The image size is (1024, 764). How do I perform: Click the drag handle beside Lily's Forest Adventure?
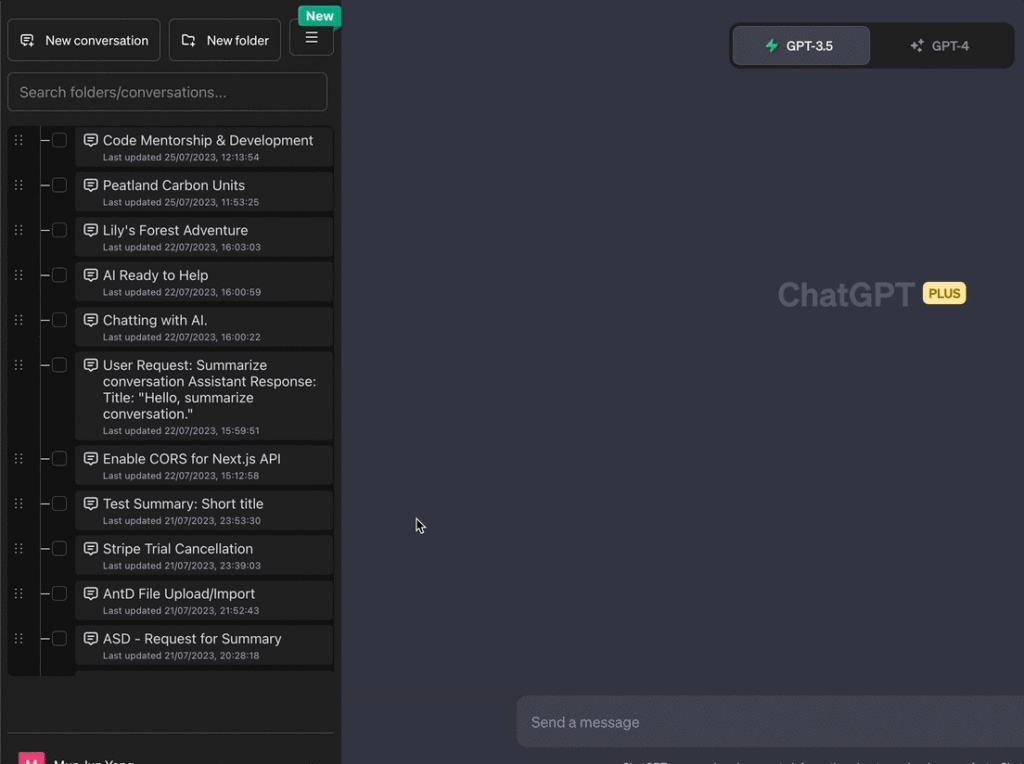coord(18,230)
